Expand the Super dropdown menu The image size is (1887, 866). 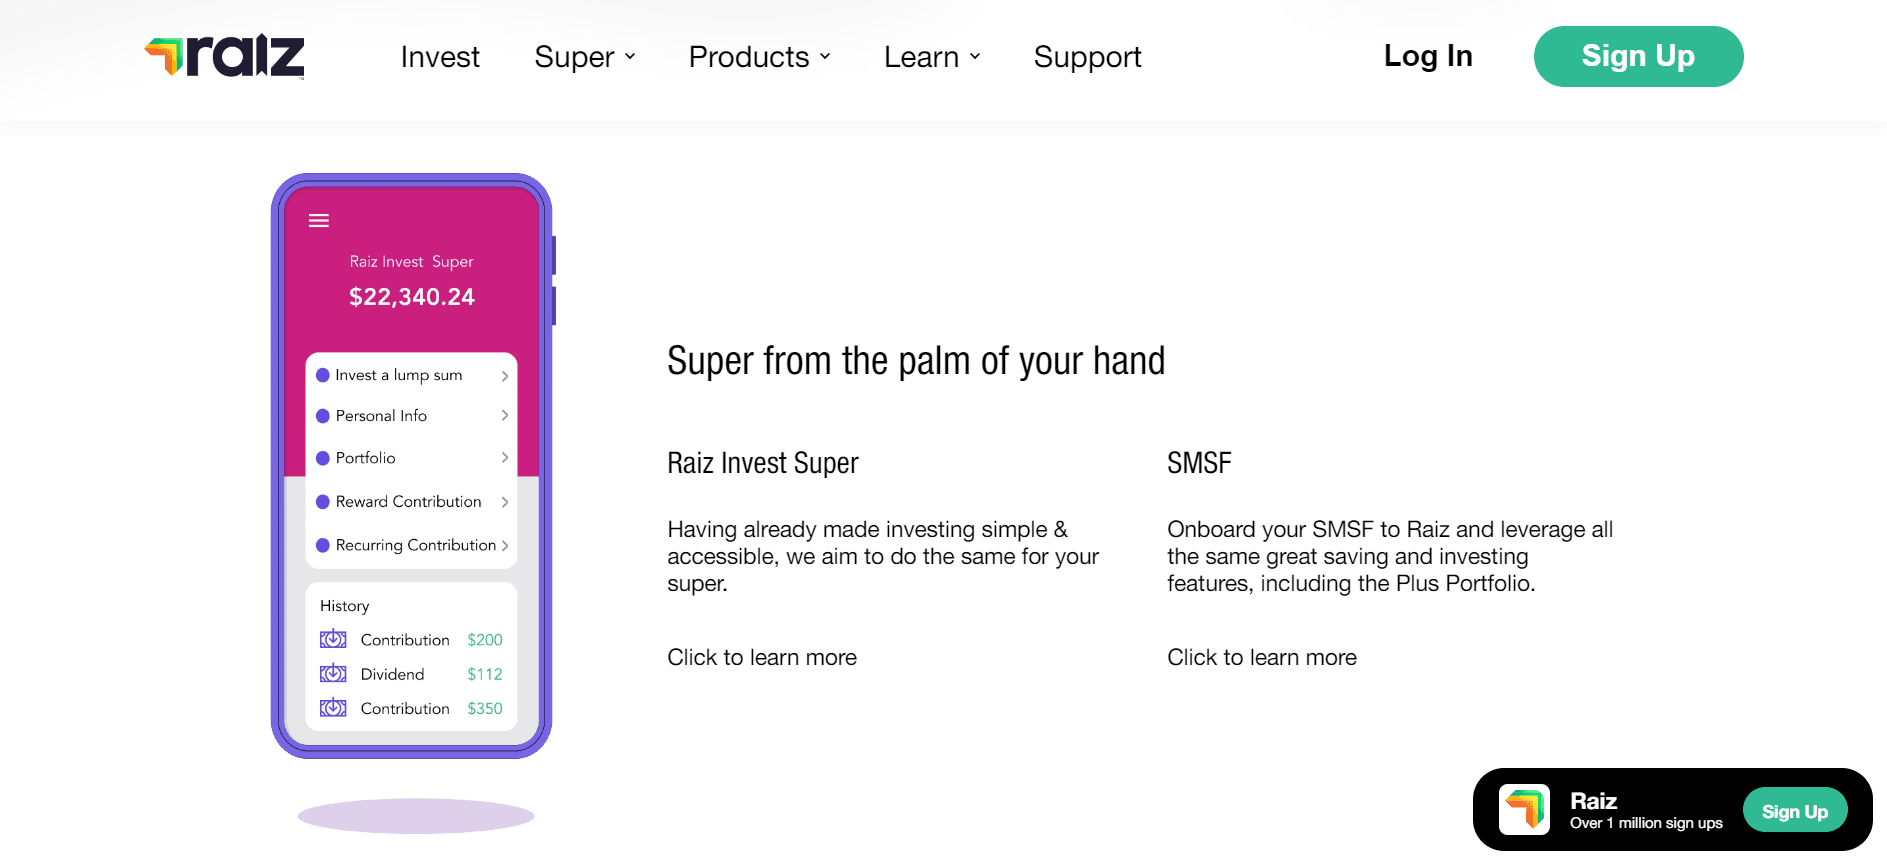click(584, 57)
